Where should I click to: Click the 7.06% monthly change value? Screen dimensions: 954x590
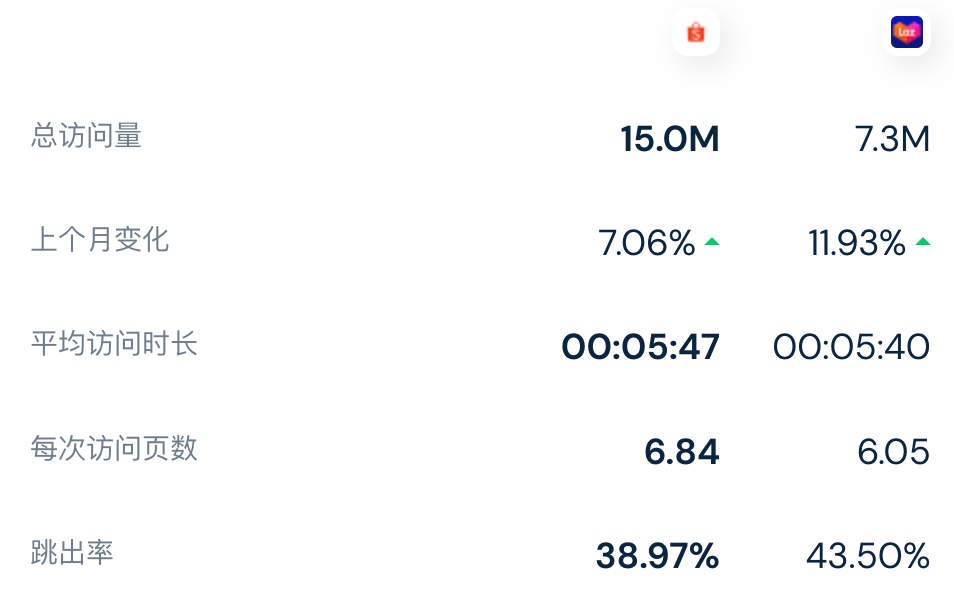[x=647, y=243]
